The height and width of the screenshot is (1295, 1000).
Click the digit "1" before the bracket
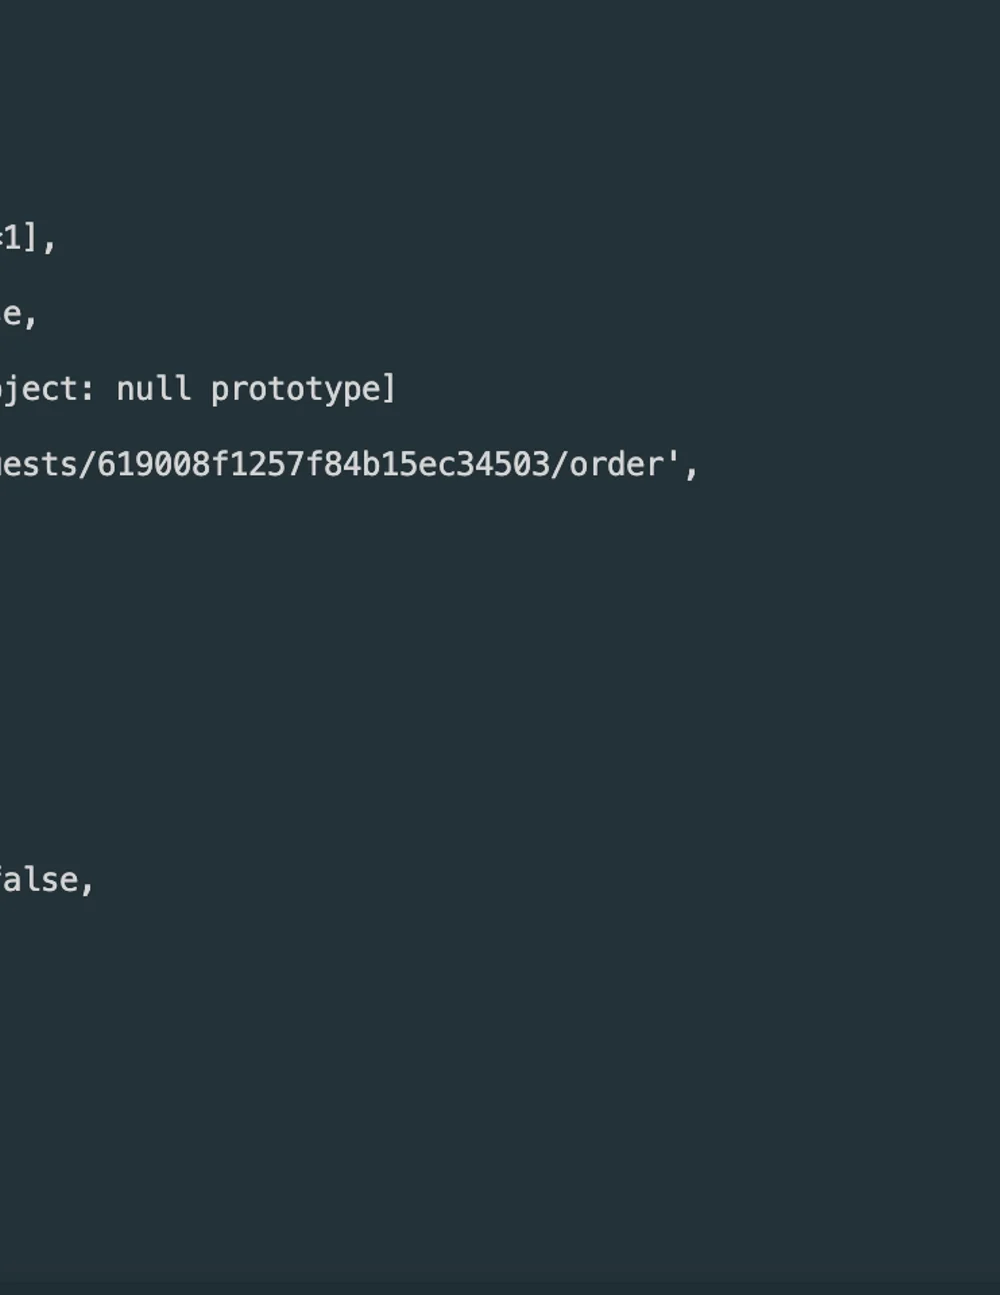point(14,238)
